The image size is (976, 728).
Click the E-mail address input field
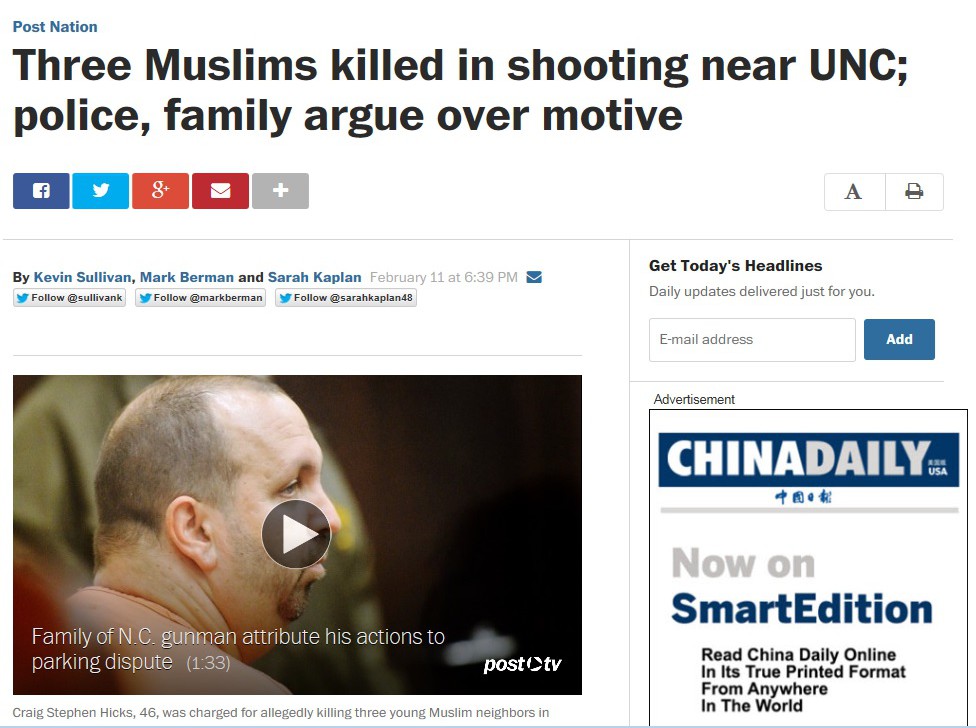(752, 340)
